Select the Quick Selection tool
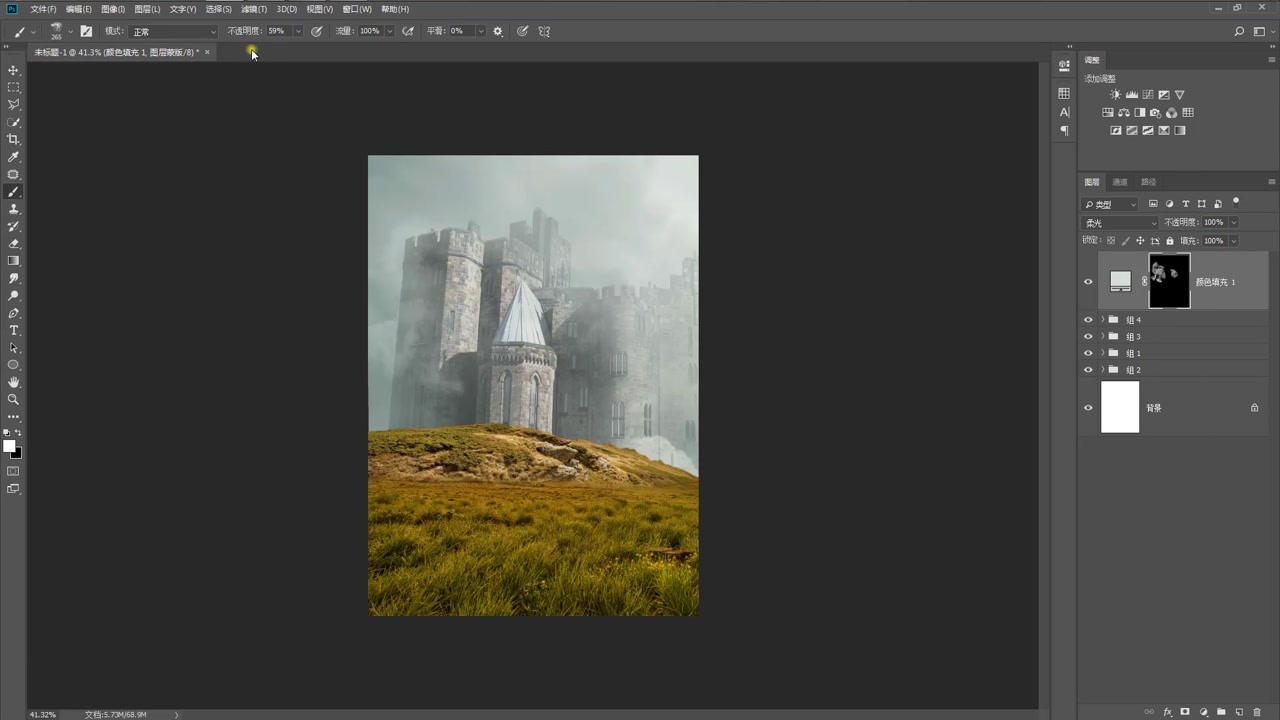 (x=14, y=122)
